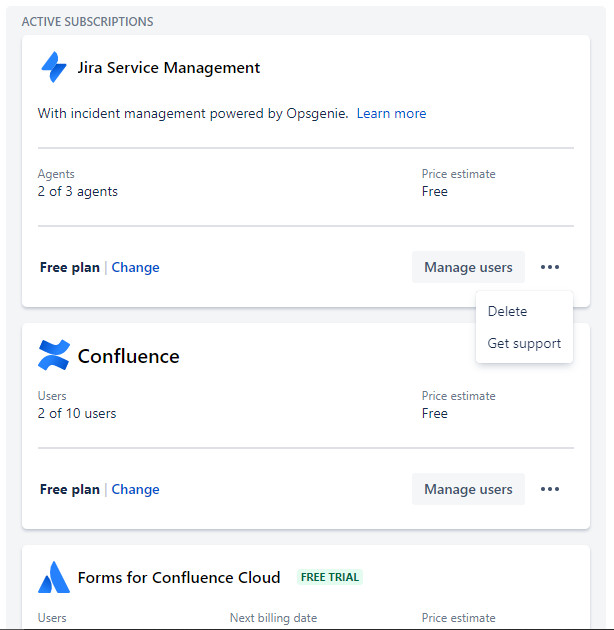Change the Jira Service Management free plan
This screenshot has height=630, width=614.
[x=135, y=267]
